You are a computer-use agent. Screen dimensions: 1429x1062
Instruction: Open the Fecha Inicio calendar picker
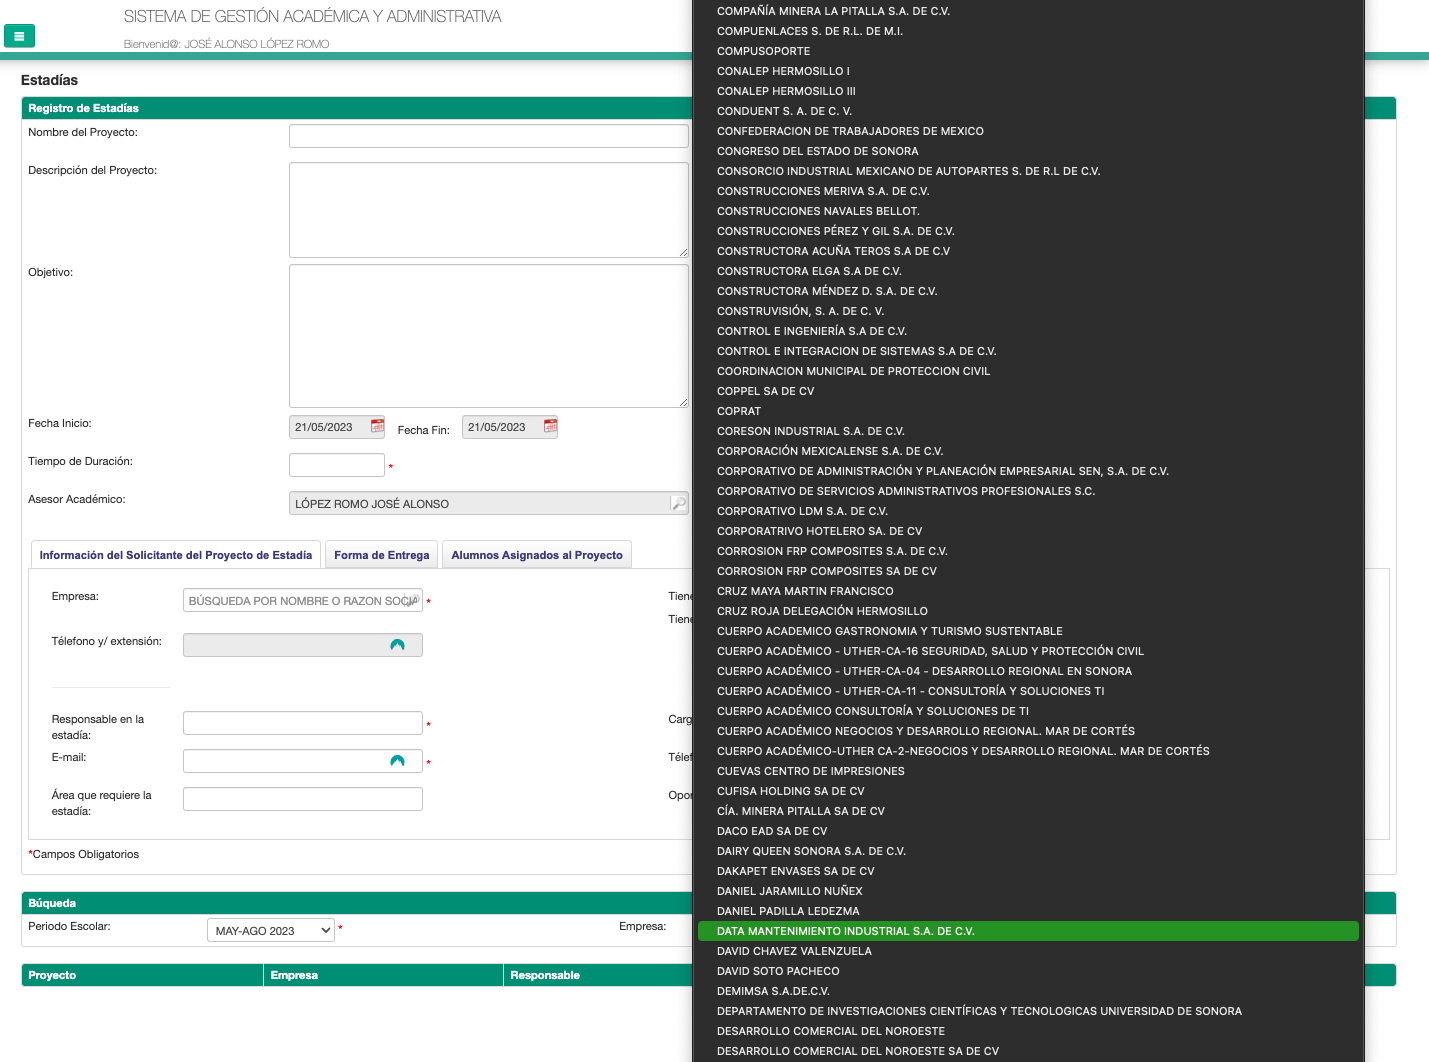(x=377, y=426)
